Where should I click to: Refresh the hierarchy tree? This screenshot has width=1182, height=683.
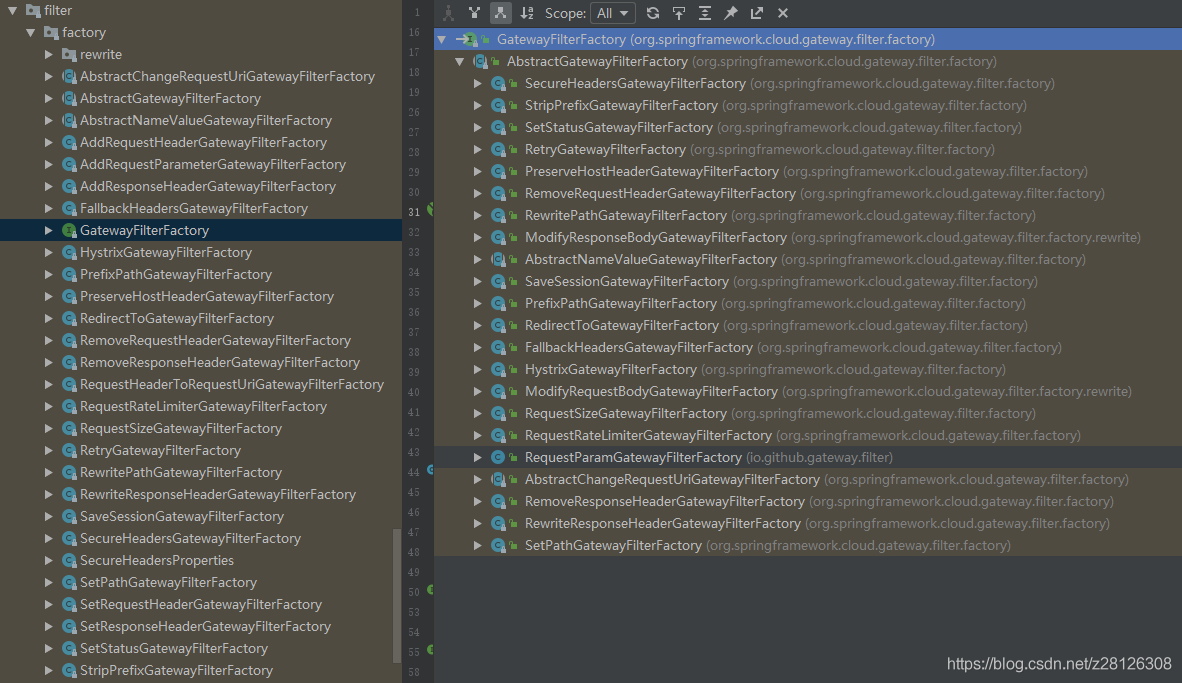(653, 13)
